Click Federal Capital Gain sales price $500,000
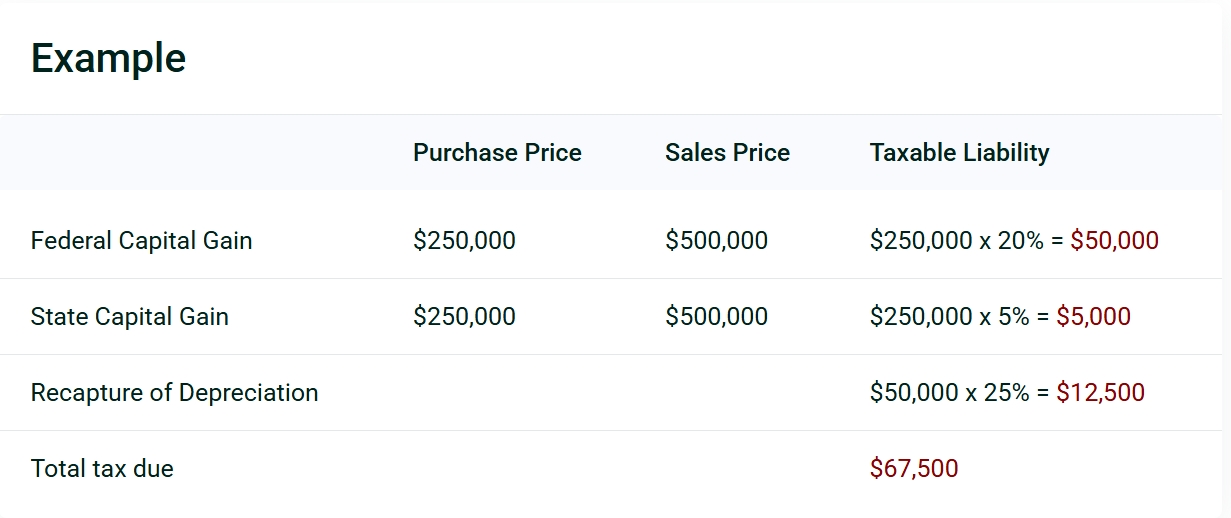1231x518 pixels. coord(716,241)
